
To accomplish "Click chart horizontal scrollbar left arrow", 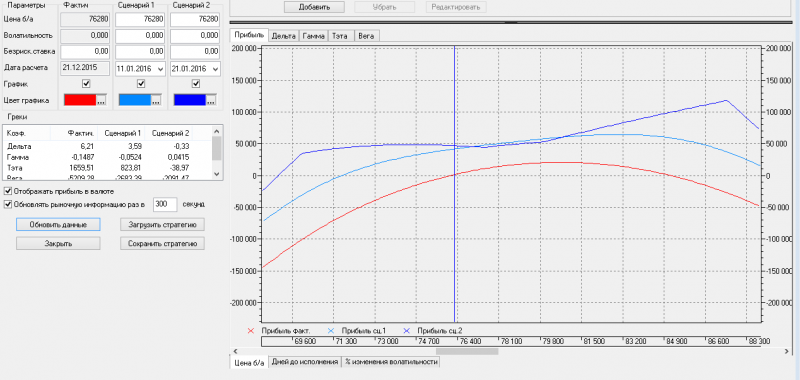I will tap(235, 351).
